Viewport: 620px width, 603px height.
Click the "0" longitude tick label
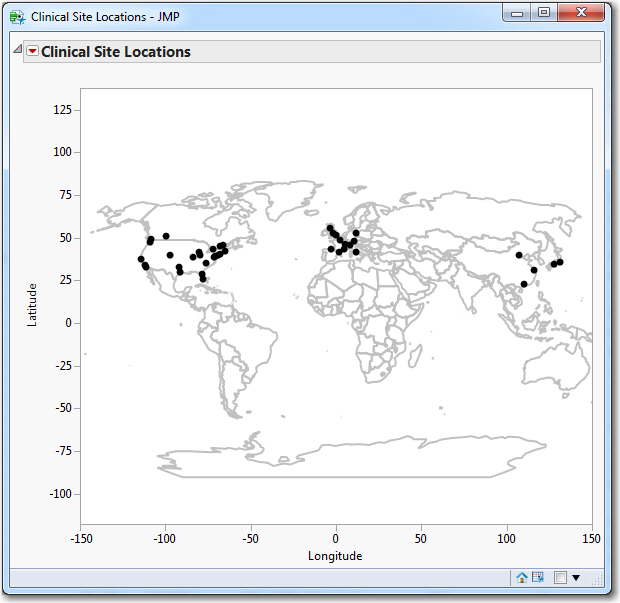point(336,539)
